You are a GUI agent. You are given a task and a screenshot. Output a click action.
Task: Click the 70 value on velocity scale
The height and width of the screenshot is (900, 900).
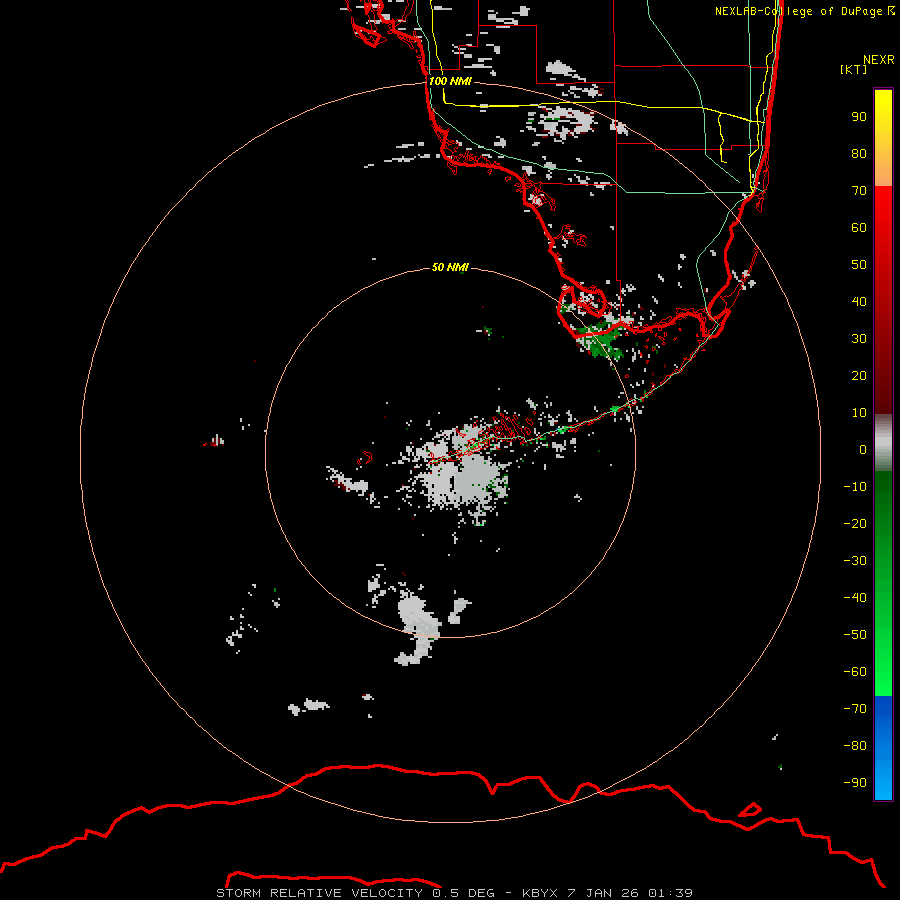(x=859, y=191)
